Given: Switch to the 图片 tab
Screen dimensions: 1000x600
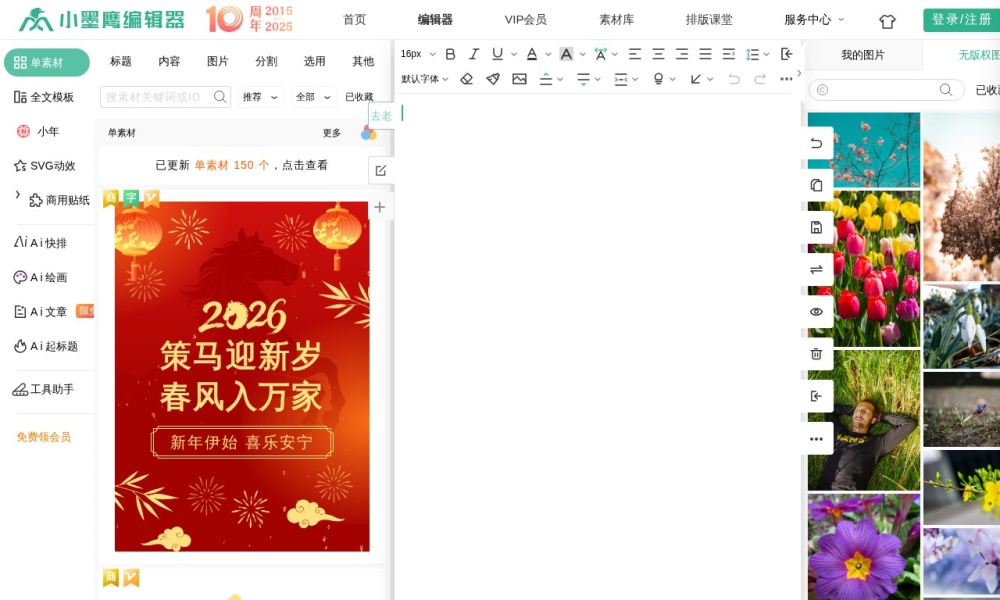Looking at the screenshot, I should click(x=218, y=60).
